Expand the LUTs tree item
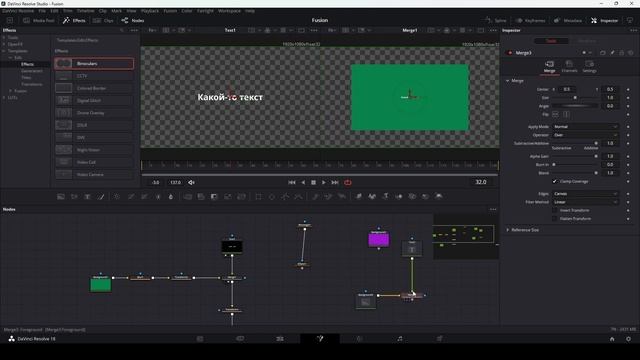This screenshot has width=640, height=360. [x=4, y=98]
